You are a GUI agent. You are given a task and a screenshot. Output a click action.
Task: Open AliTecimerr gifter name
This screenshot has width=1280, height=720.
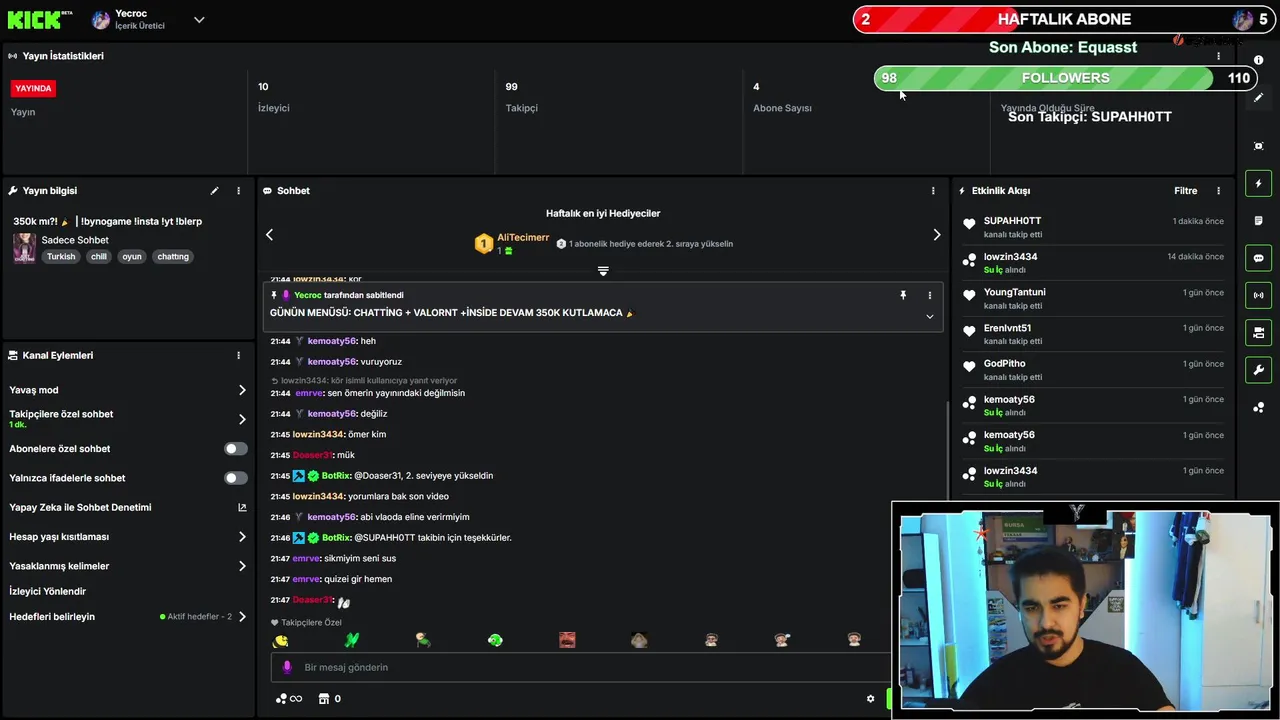click(x=523, y=238)
